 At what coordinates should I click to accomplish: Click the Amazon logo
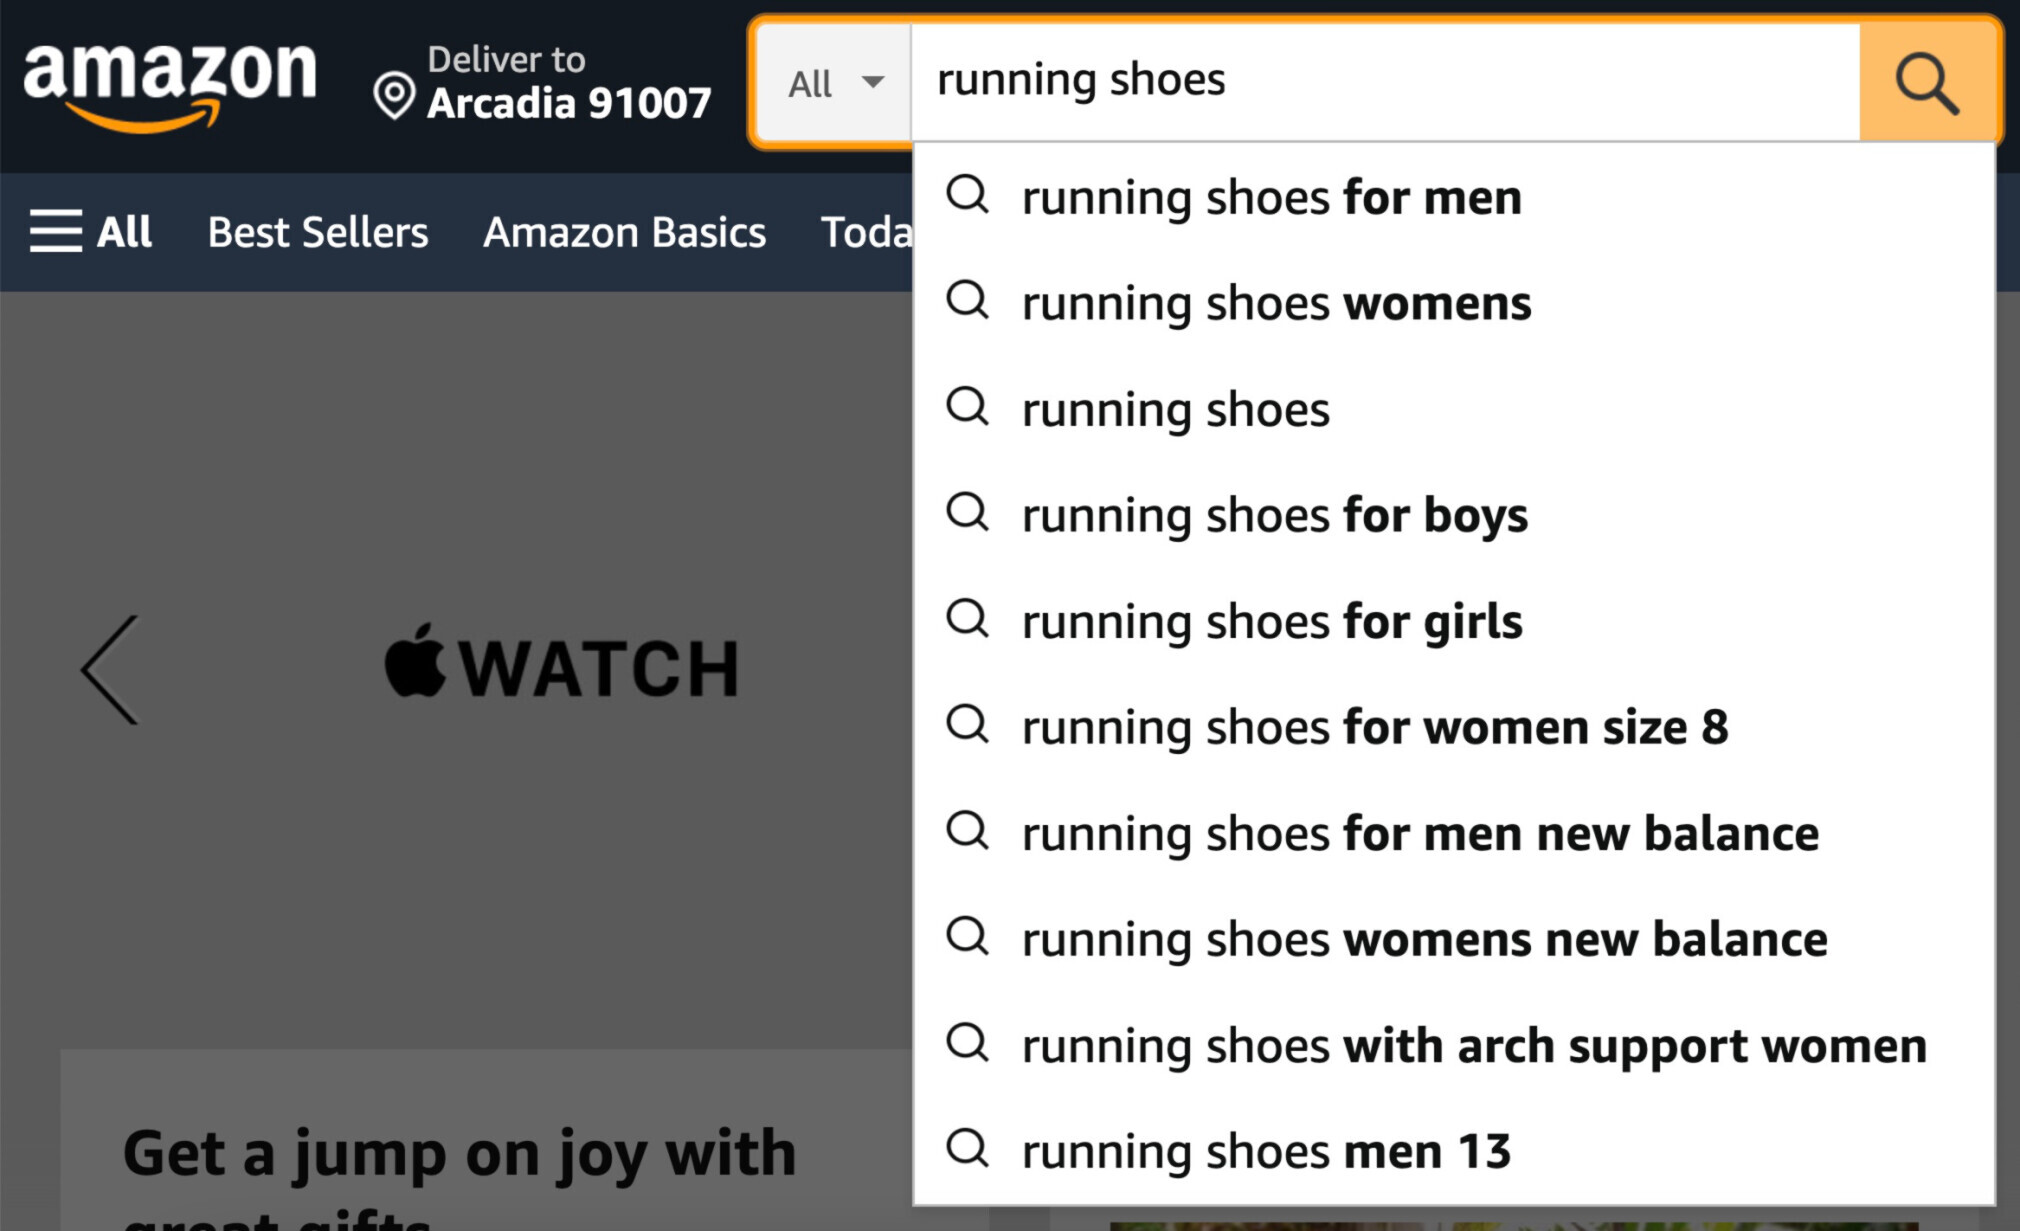pos(170,86)
